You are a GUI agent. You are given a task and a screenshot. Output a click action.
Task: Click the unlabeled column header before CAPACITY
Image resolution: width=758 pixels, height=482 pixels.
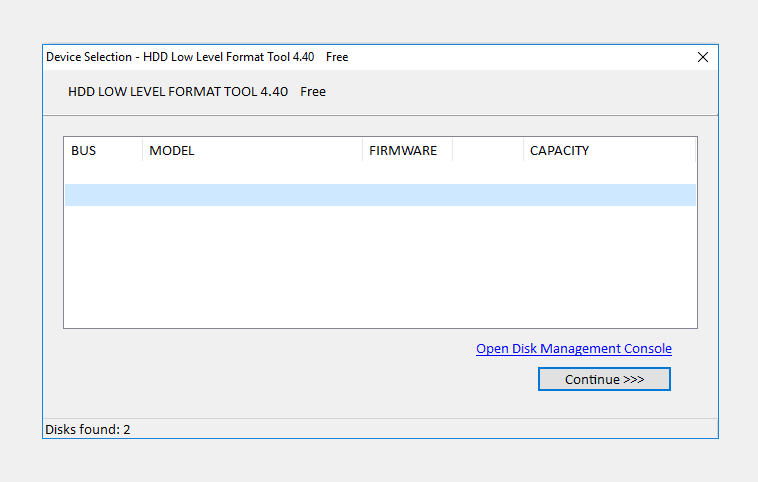point(488,150)
